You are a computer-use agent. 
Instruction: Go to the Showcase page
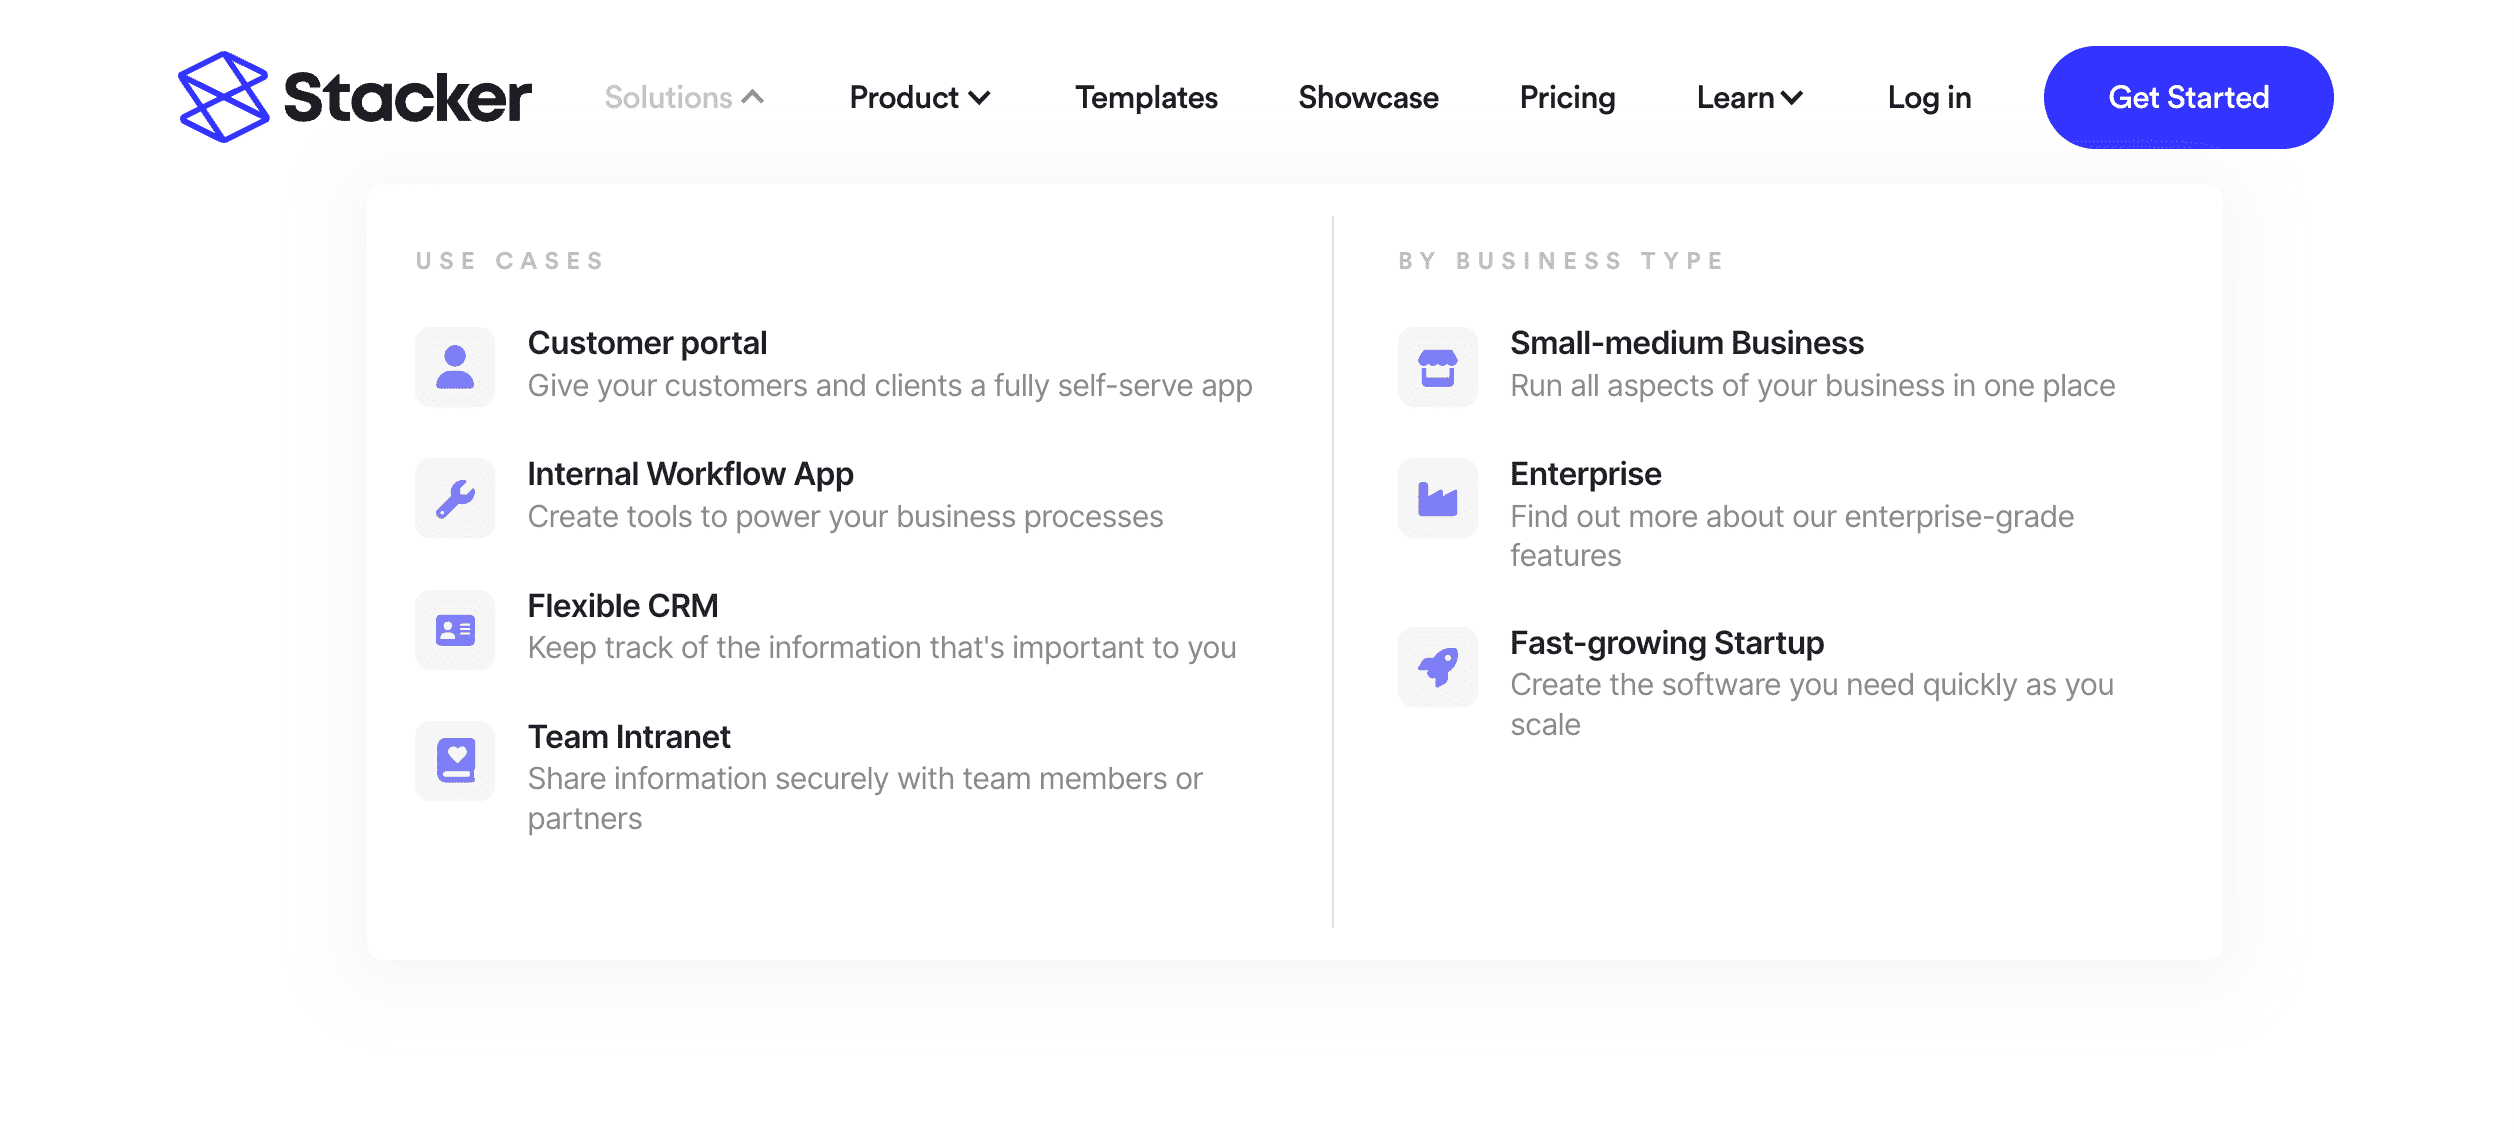pyautogui.click(x=1368, y=97)
